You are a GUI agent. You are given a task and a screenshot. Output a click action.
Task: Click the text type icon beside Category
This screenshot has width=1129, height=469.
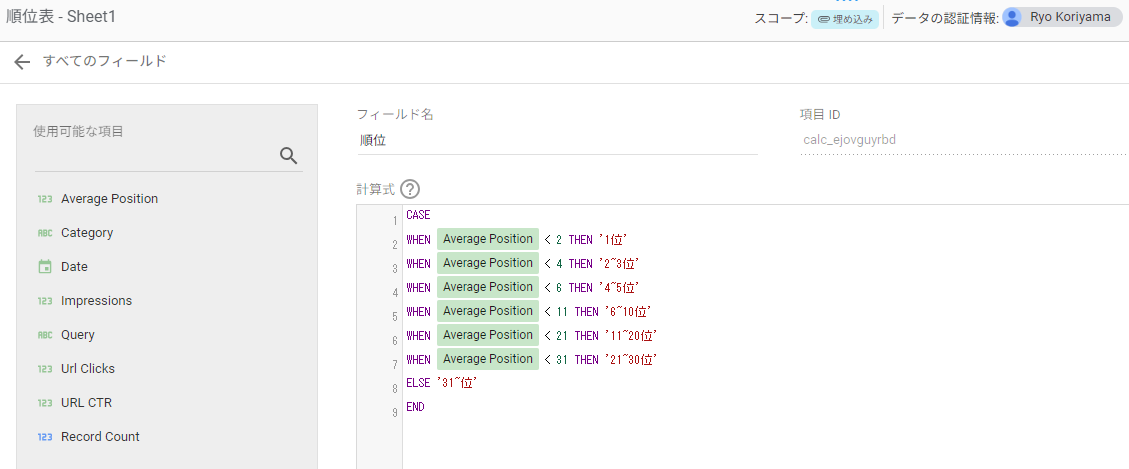(44, 233)
